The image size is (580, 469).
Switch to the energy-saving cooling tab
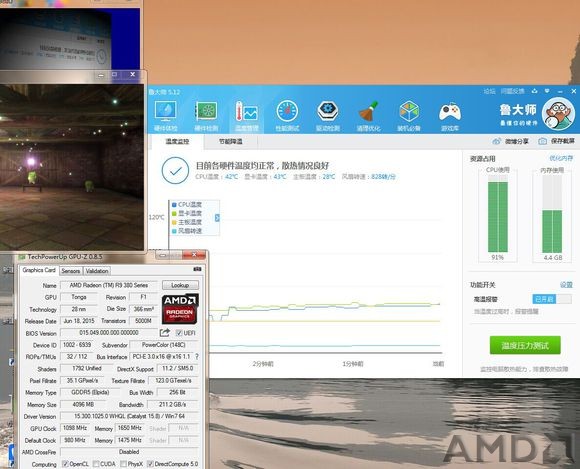click(x=230, y=141)
